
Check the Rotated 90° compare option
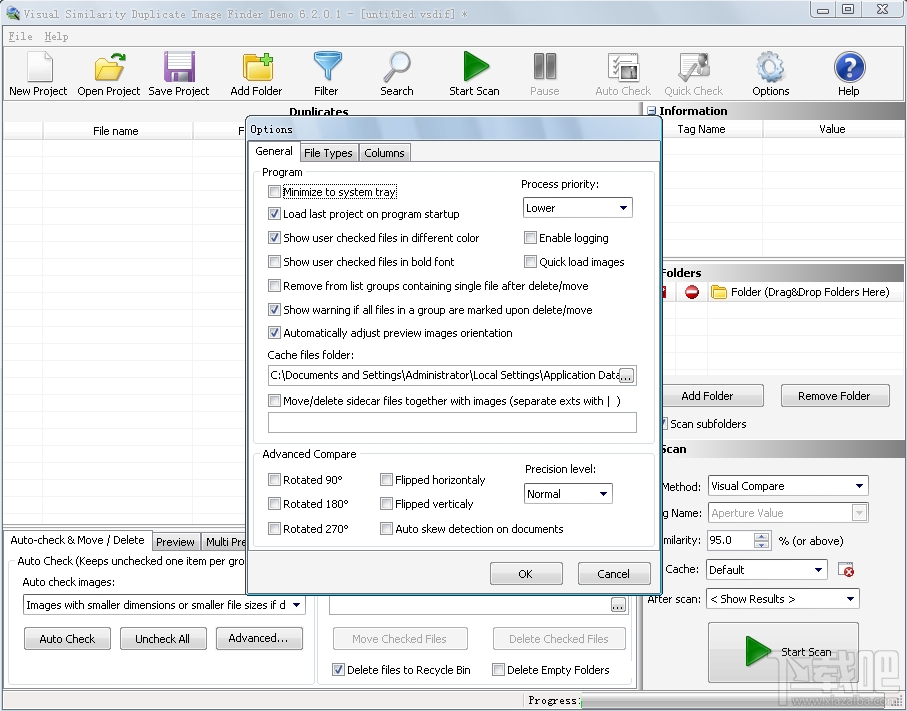[x=275, y=480]
